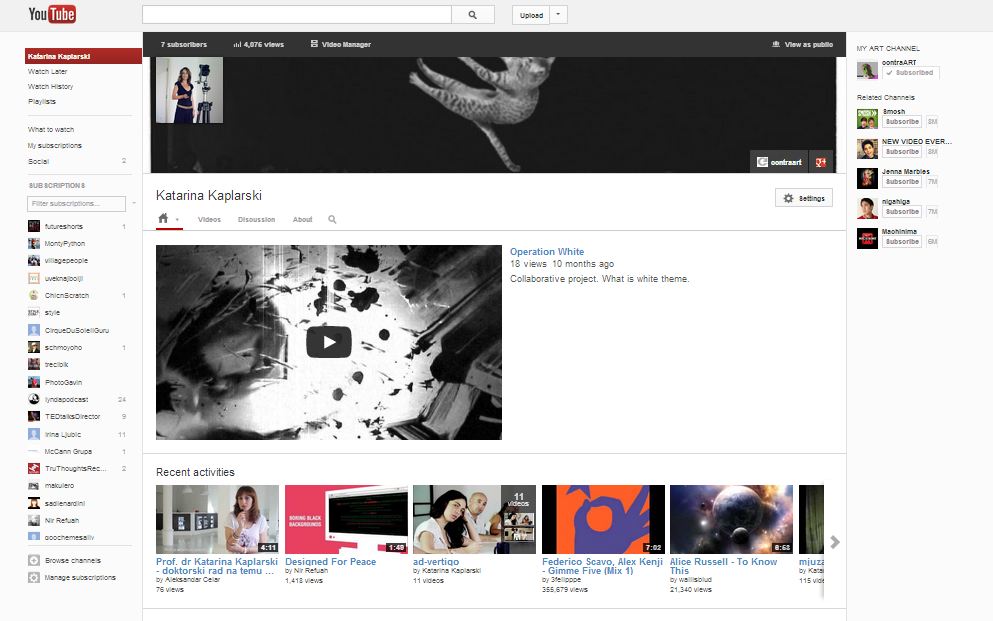The height and width of the screenshot is (621, 993).
Task: Open ad-vertigo playlist title link
Action: [436, 561]
